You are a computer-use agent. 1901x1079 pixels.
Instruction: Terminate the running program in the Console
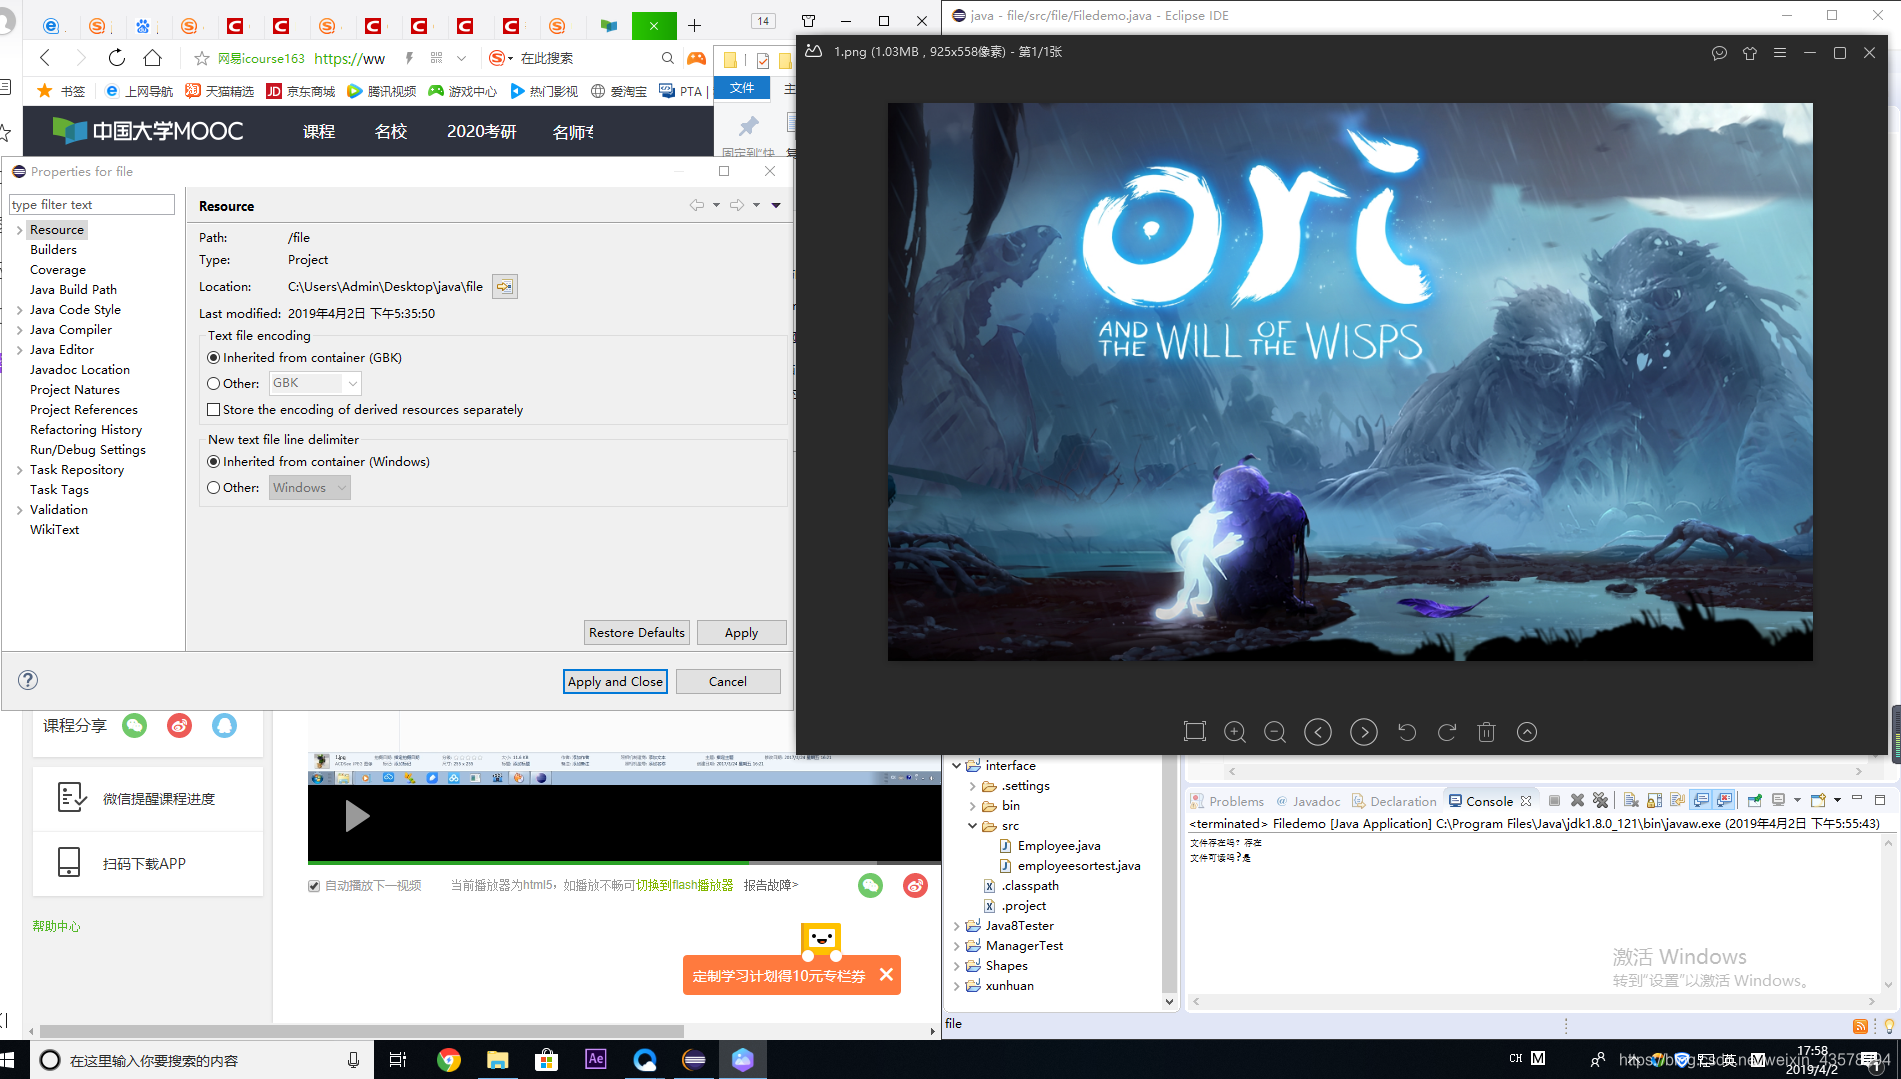[1554, 801]
